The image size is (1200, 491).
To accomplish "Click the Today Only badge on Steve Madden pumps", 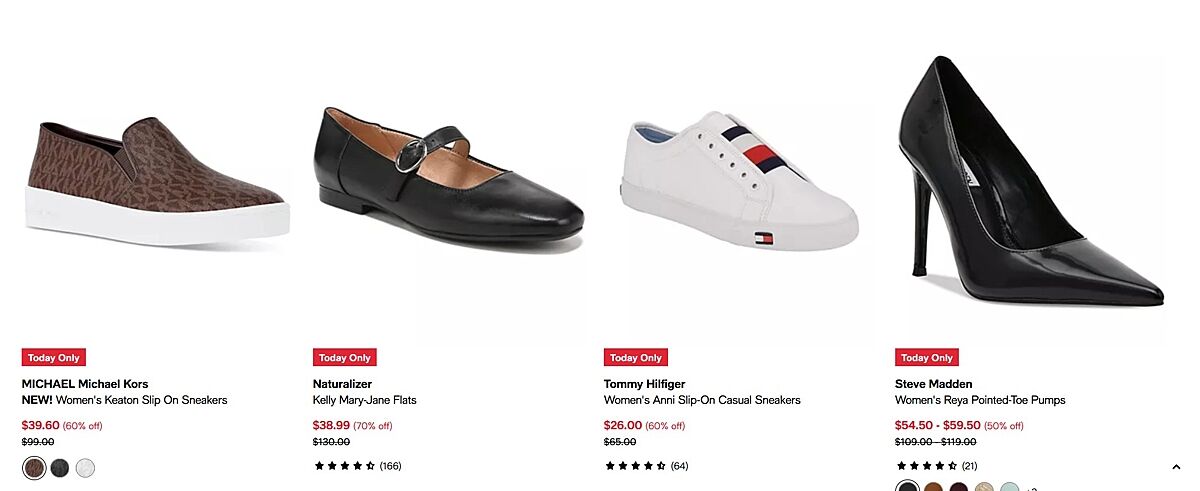I will coord(927,357).
